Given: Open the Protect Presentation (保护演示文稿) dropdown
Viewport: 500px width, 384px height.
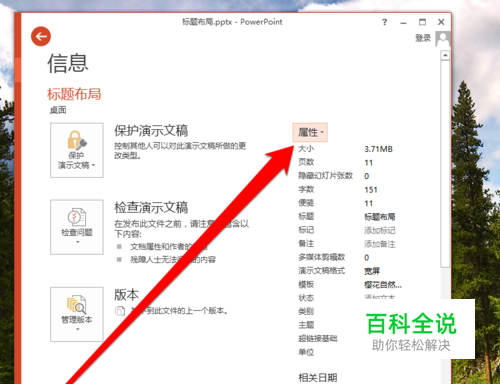Looking at the screenshot, I should click(x=77, y=150).
